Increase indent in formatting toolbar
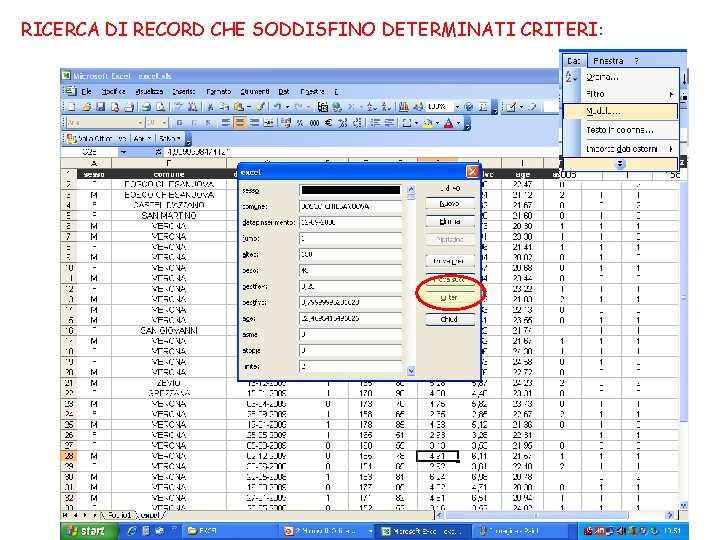 tap(389, 123)
